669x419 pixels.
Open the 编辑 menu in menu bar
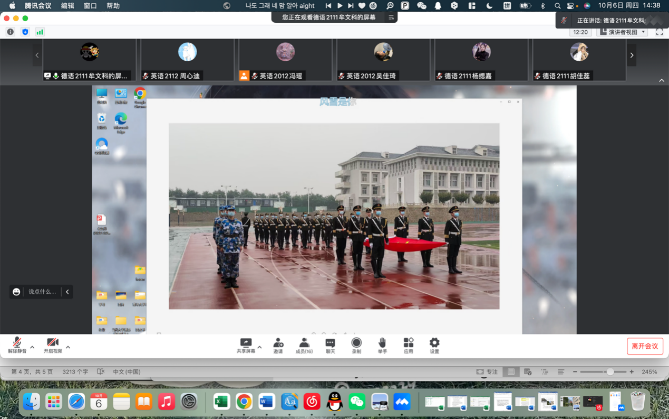click(68, 5)
